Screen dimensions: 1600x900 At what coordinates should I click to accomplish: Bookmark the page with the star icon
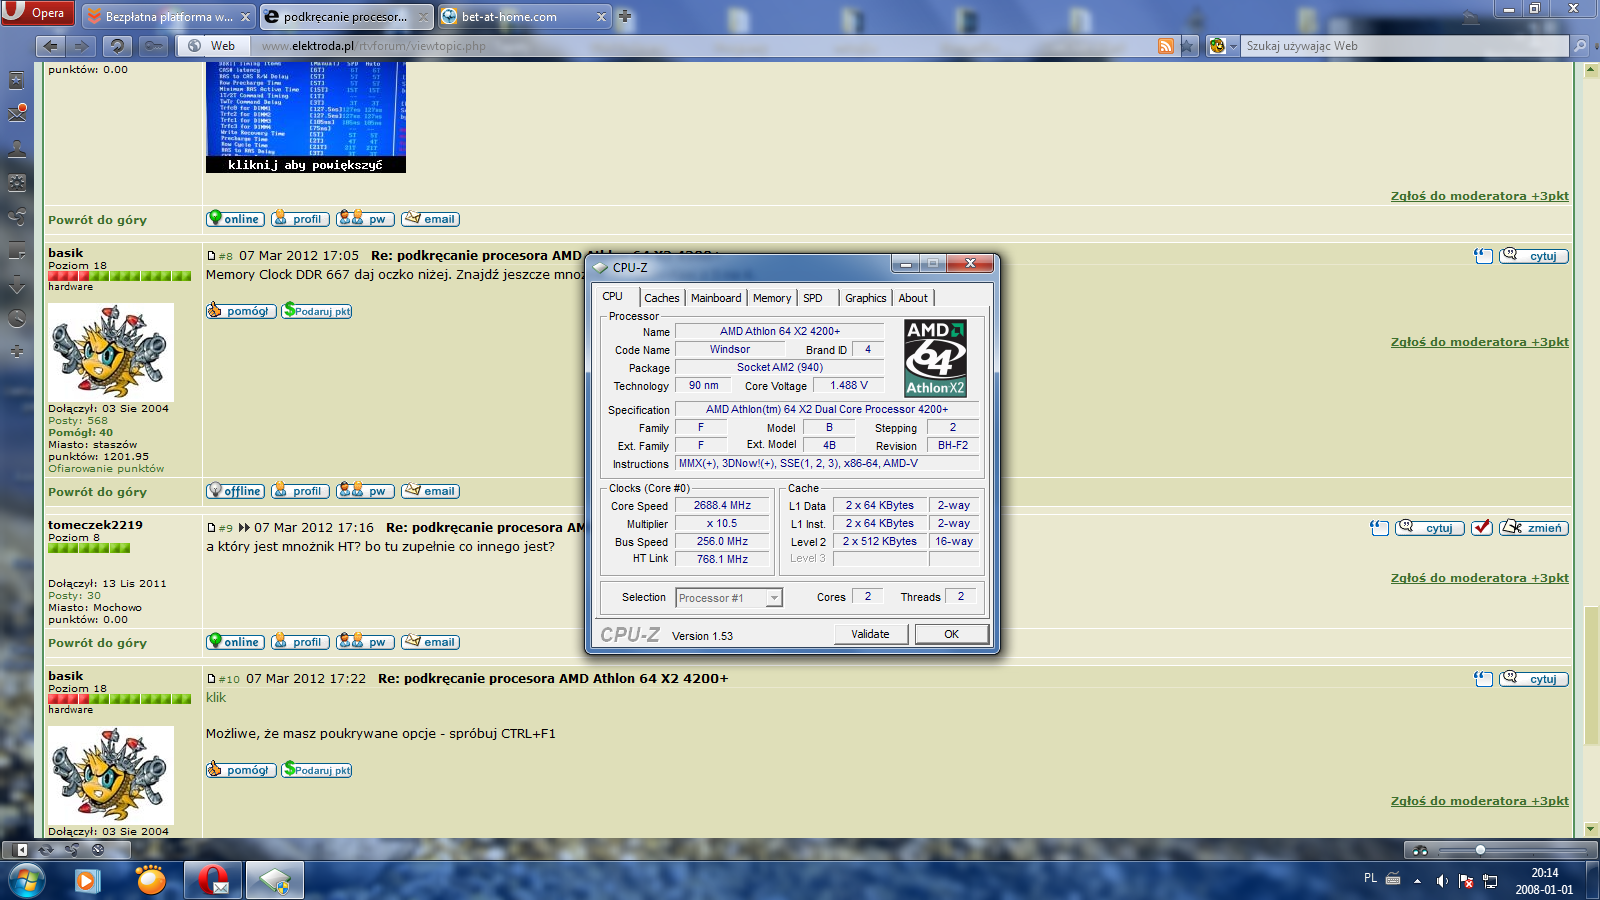tap(1187, 46)
